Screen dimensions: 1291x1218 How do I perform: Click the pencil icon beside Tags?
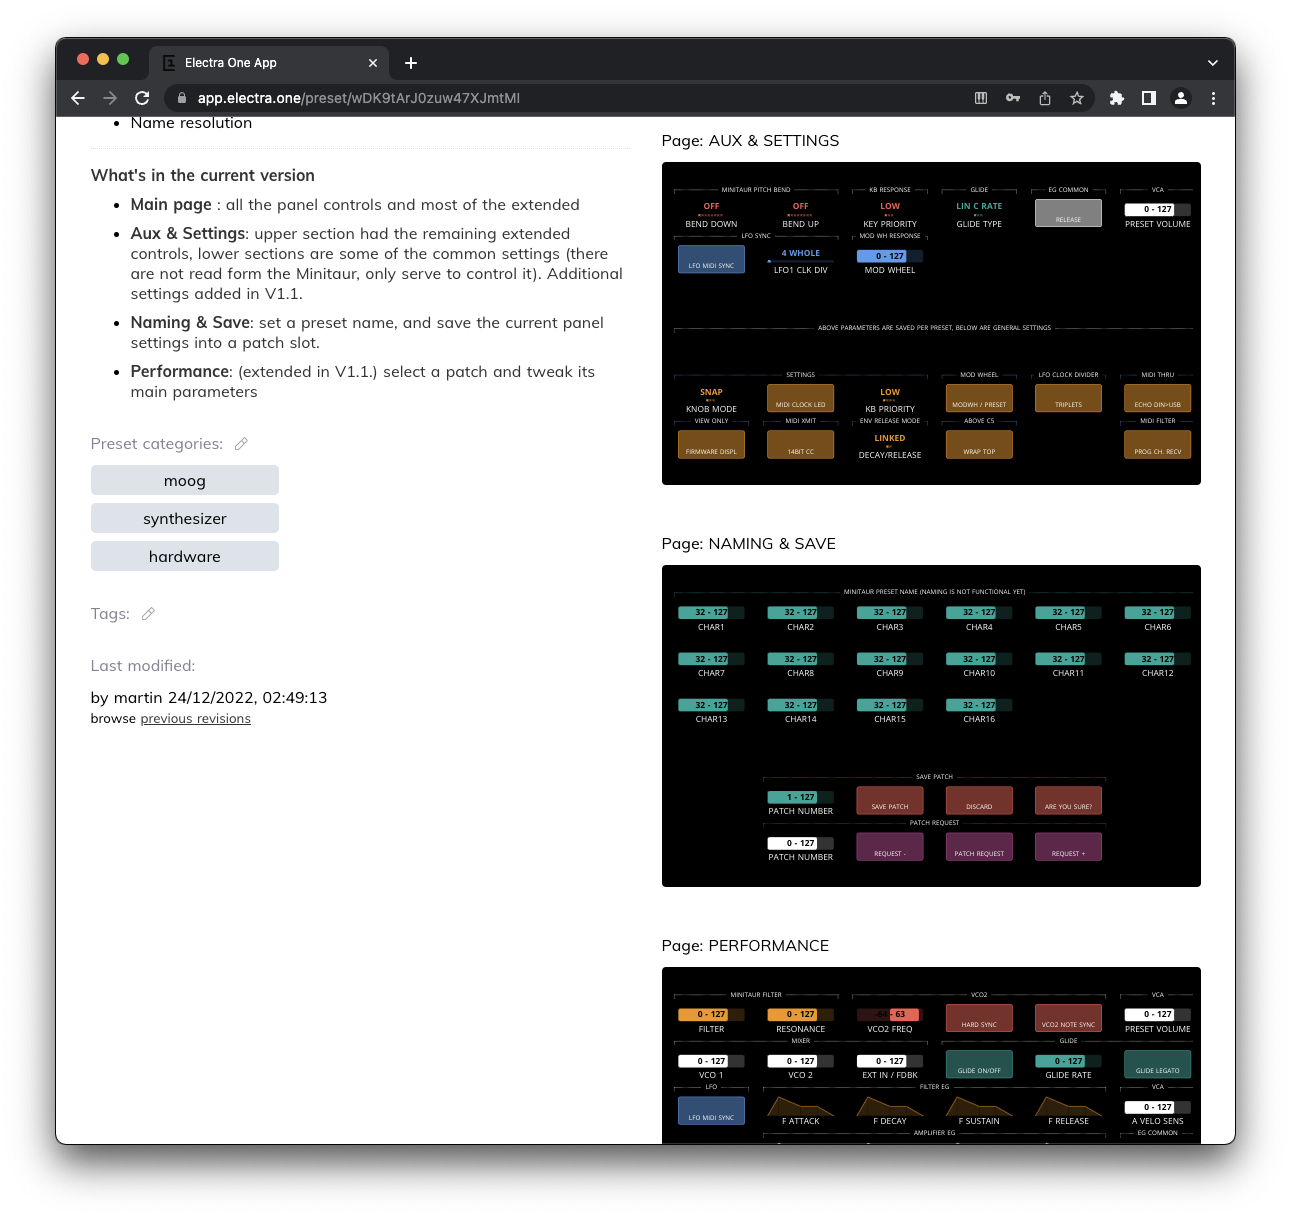(148, 614)
